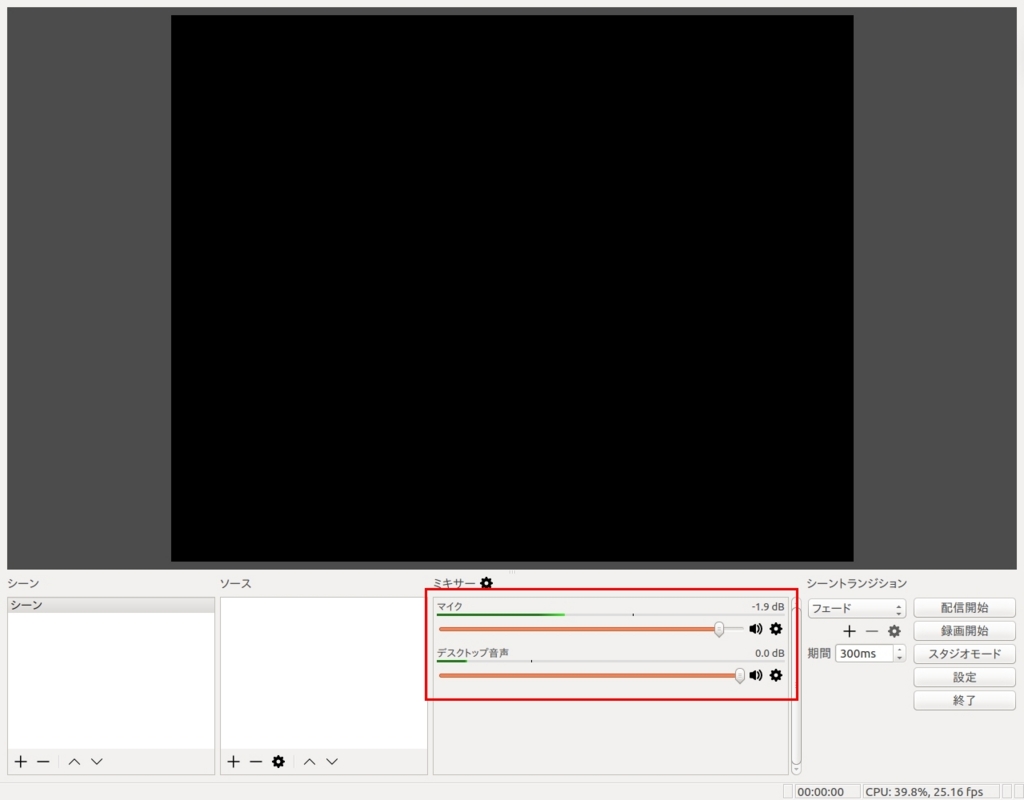Add a new source with plus icon
This screenshot has height=800, width=1024.
click(233, 761)
